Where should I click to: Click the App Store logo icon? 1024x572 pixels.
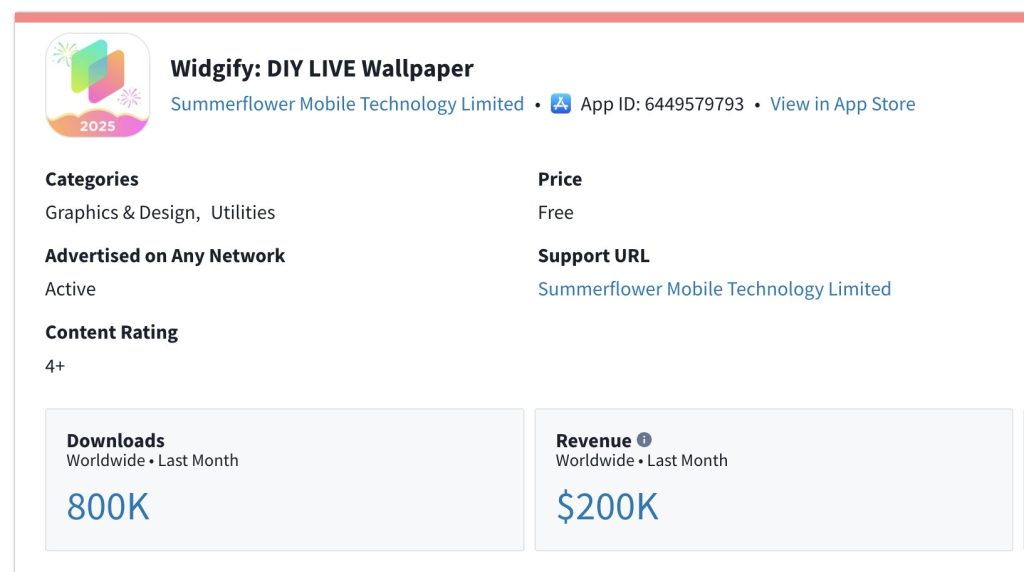click(561, 104)
